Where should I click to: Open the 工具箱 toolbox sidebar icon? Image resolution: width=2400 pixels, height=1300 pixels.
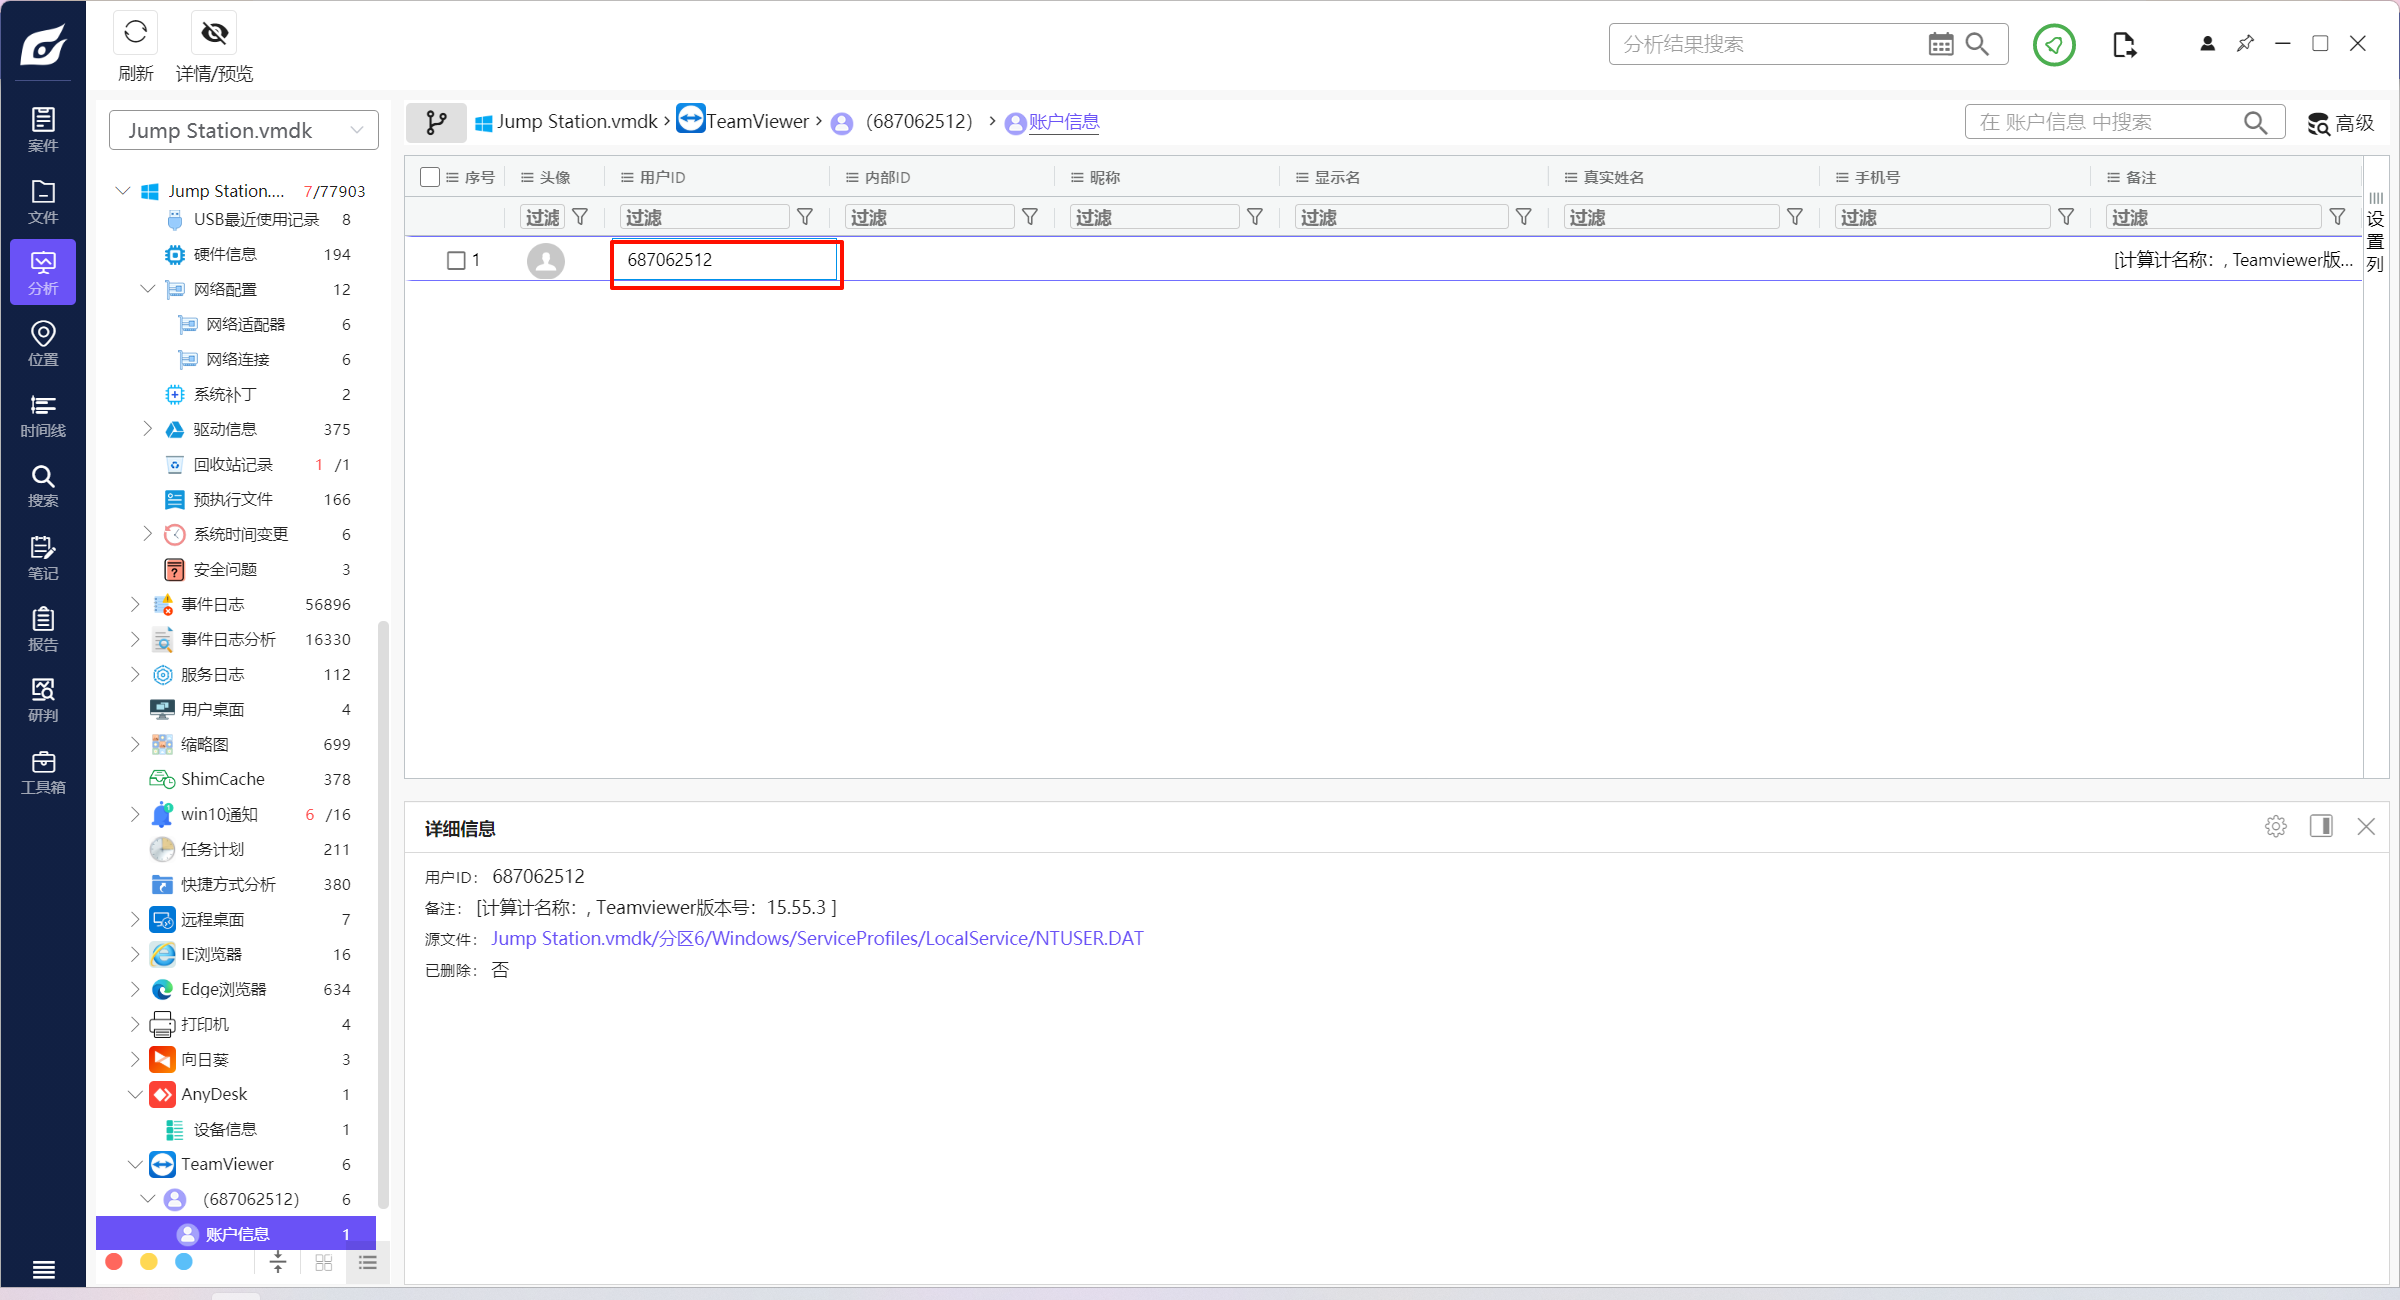(43, 771)
